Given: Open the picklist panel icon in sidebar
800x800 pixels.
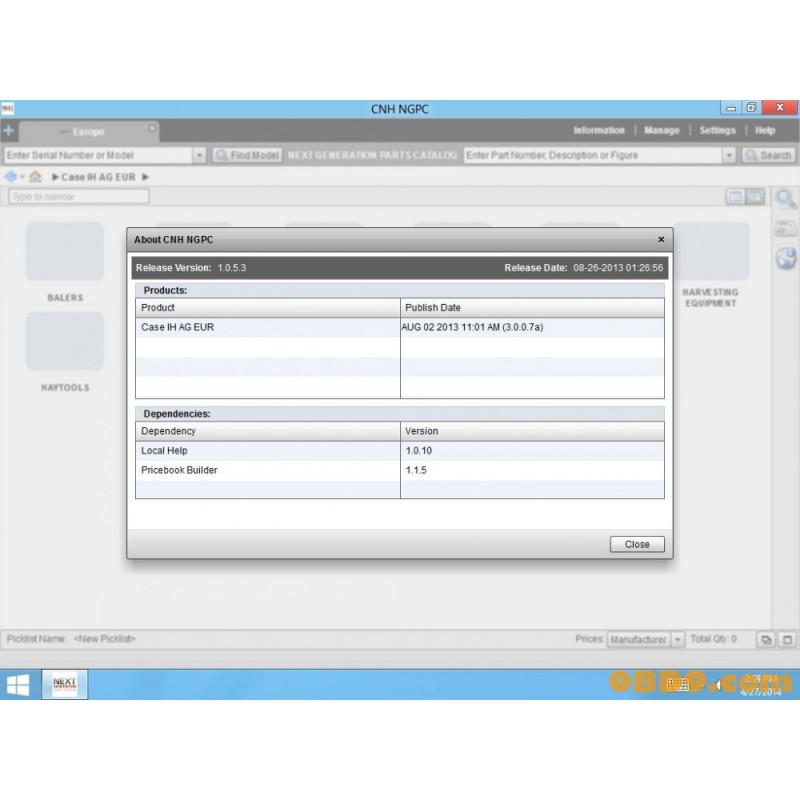Looking at the screenshot, I should tap(786, 228).
